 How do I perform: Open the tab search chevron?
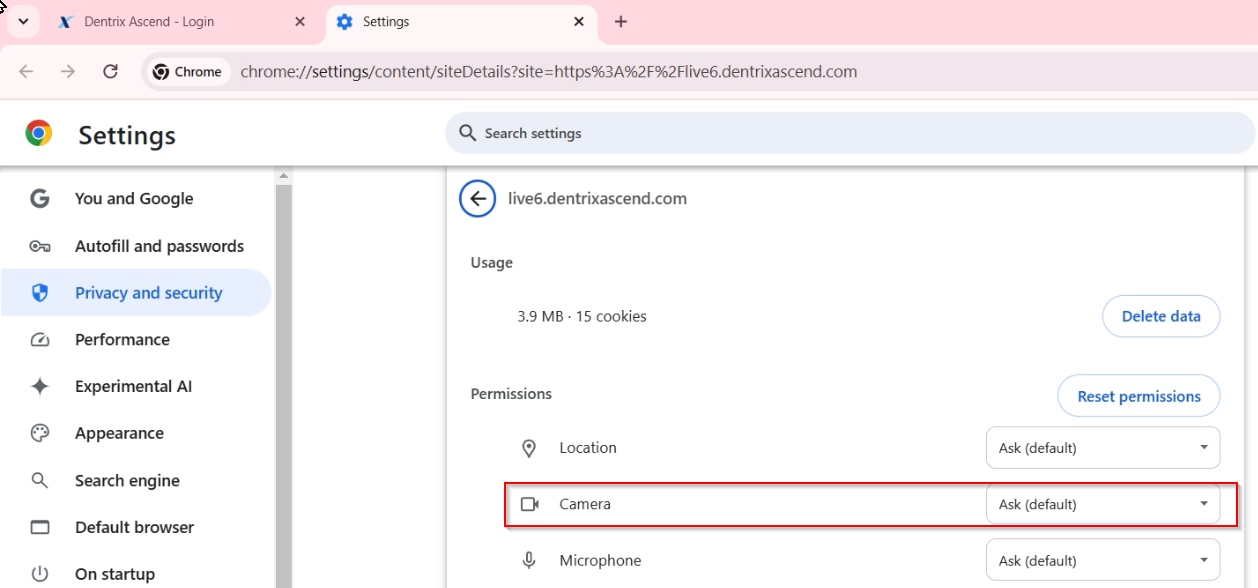point(23,21)
